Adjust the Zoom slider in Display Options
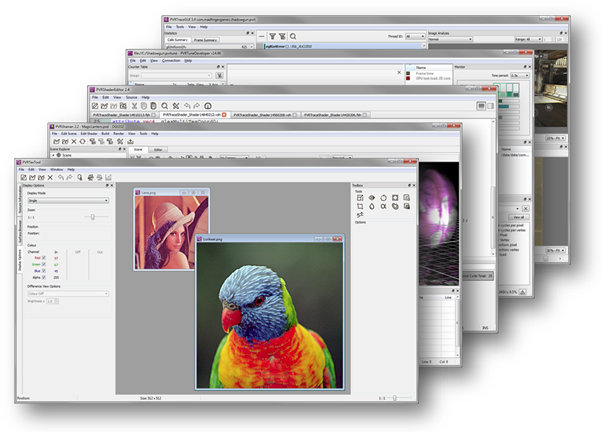602x432 pixels. [x=93, y=217]
